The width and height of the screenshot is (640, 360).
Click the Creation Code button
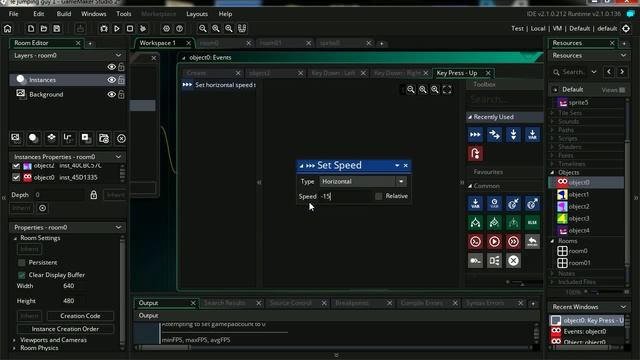[x=80, y=316]
